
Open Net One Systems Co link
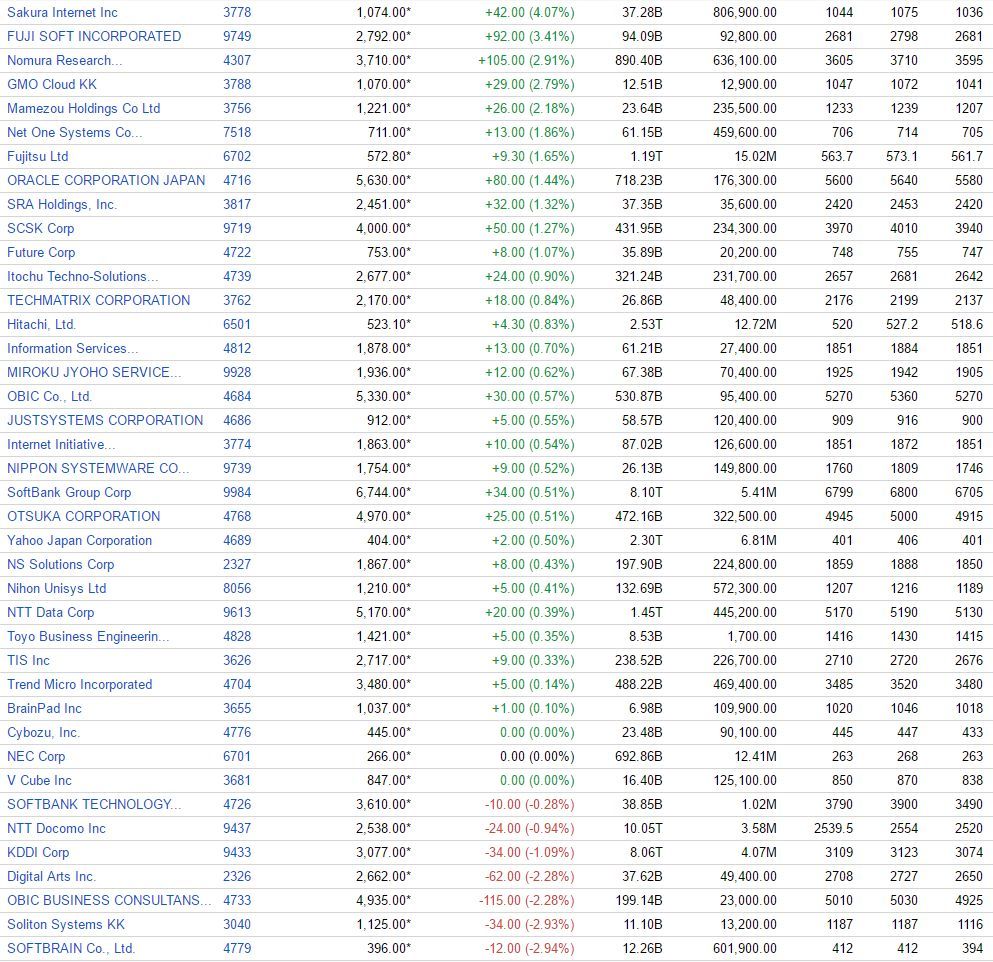(x=75, y=132)
